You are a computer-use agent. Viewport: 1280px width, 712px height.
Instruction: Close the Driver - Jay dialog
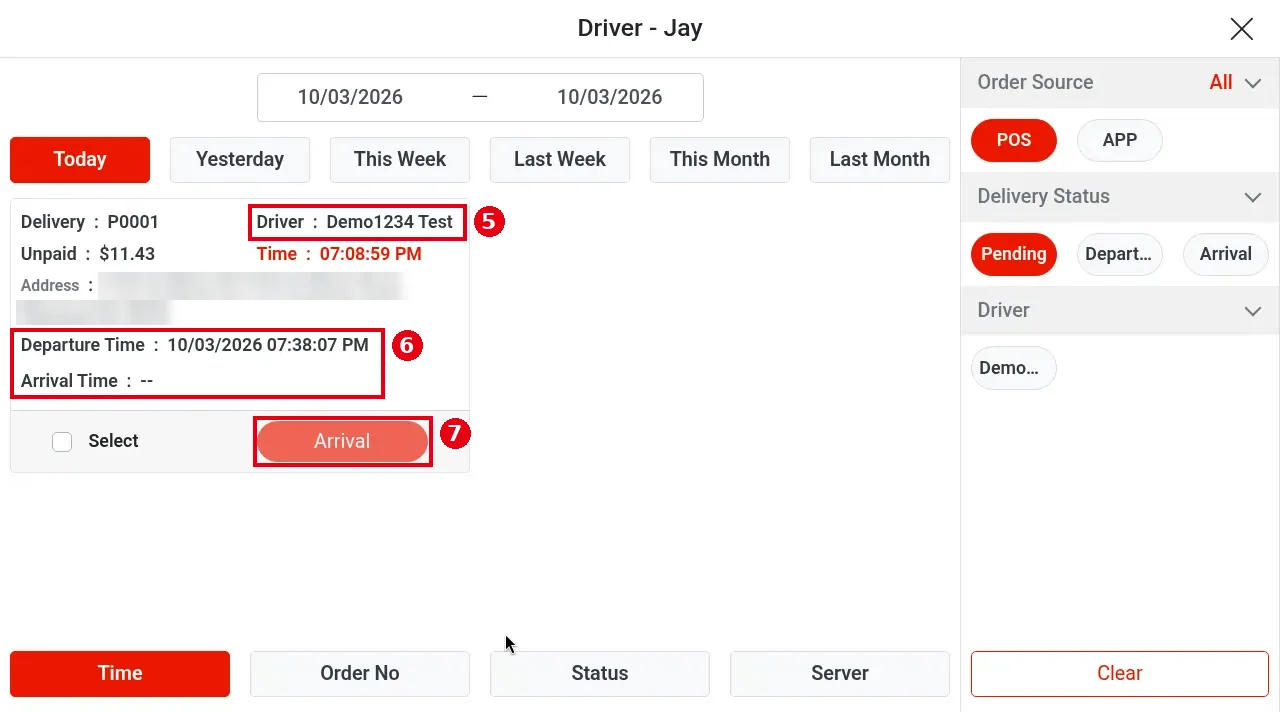click(x=1241, y=29)
